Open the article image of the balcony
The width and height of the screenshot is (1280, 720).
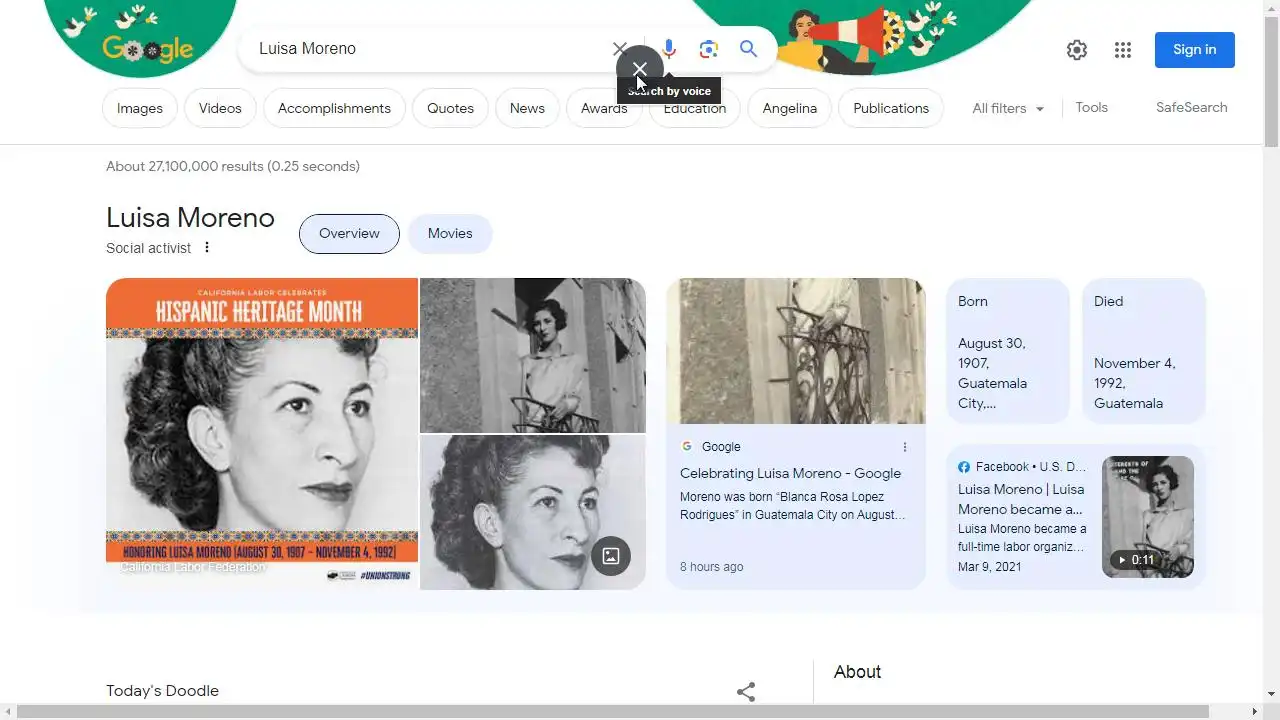[x=796, y=351]
